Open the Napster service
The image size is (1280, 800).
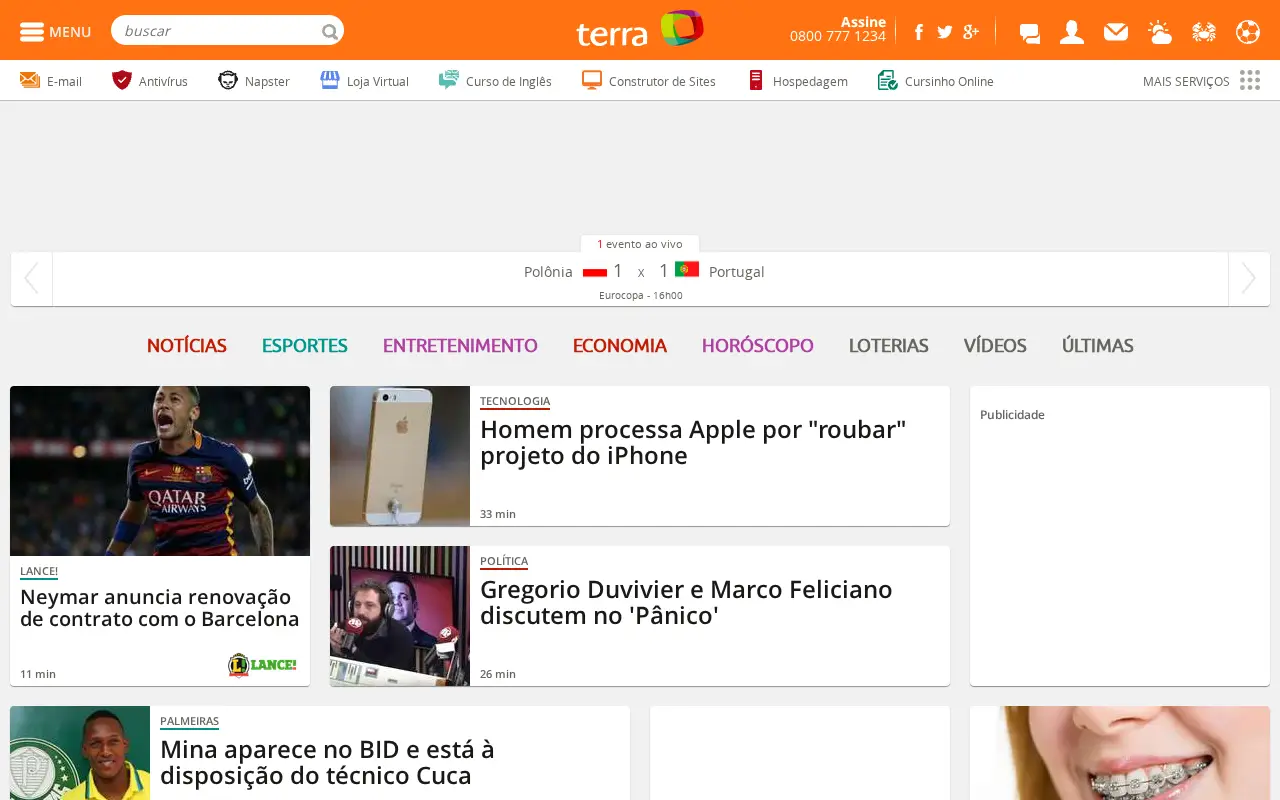254,81
